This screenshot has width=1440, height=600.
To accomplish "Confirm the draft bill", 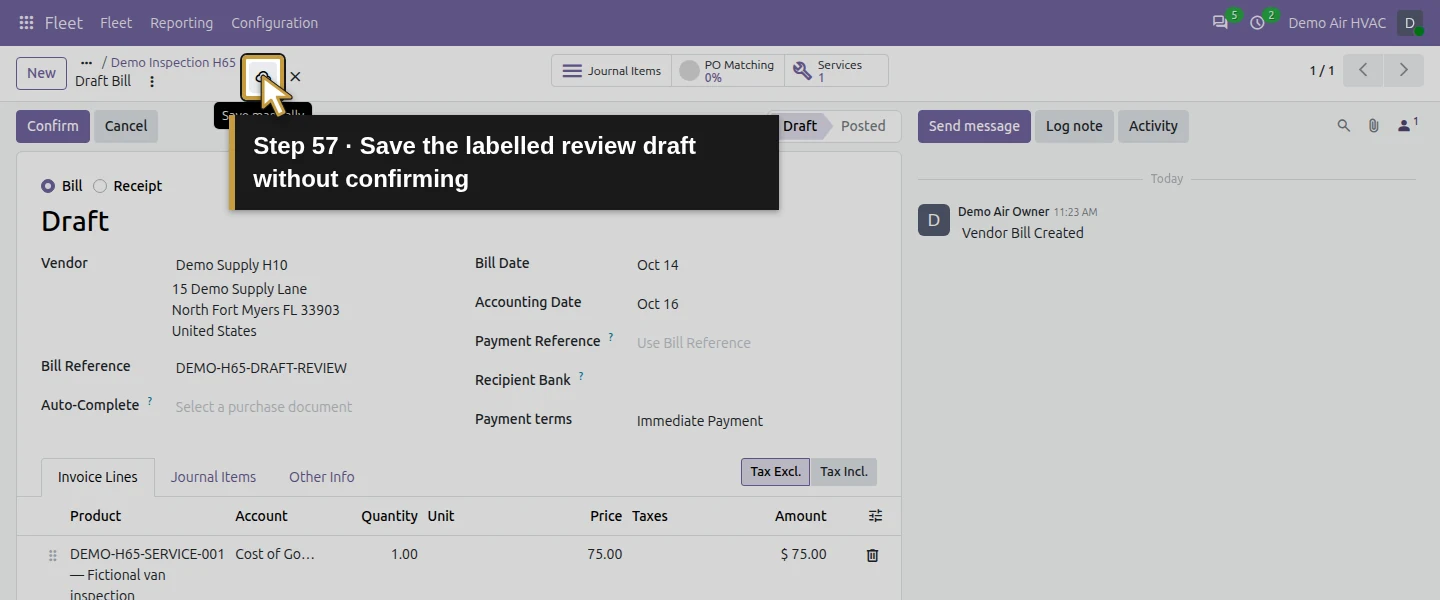I will [53, 126].
